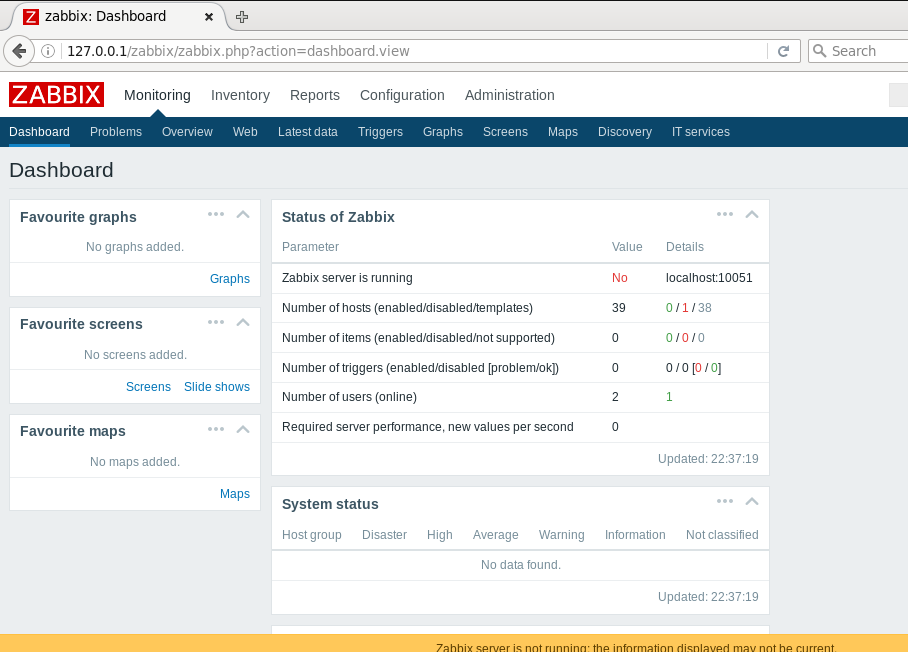The height and width of the screenshot is (652, 908).
Task: Reload the page with the refresh icon
Action: (x=783, y=51)
